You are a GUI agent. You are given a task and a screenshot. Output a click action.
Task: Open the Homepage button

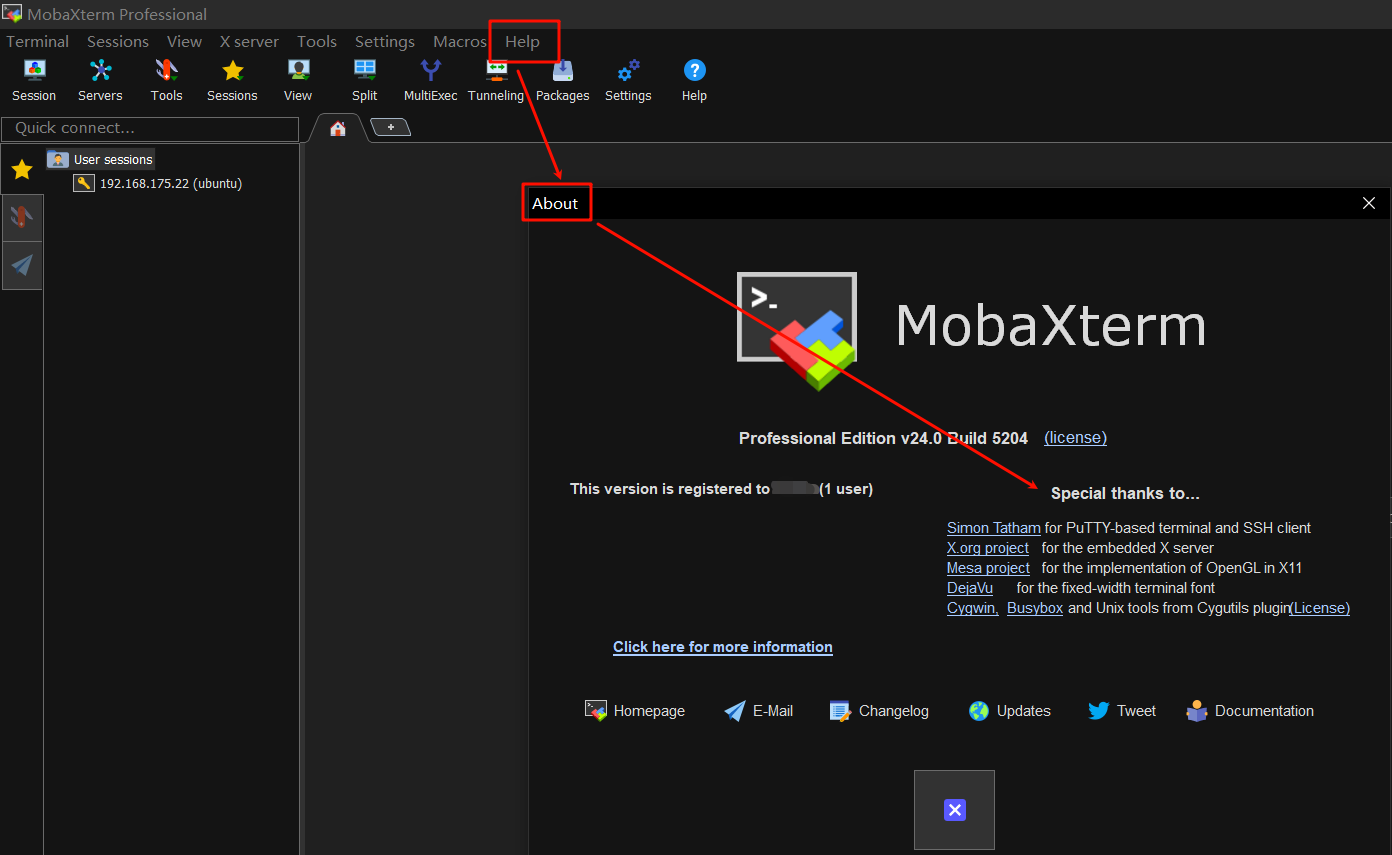[635, 711]
